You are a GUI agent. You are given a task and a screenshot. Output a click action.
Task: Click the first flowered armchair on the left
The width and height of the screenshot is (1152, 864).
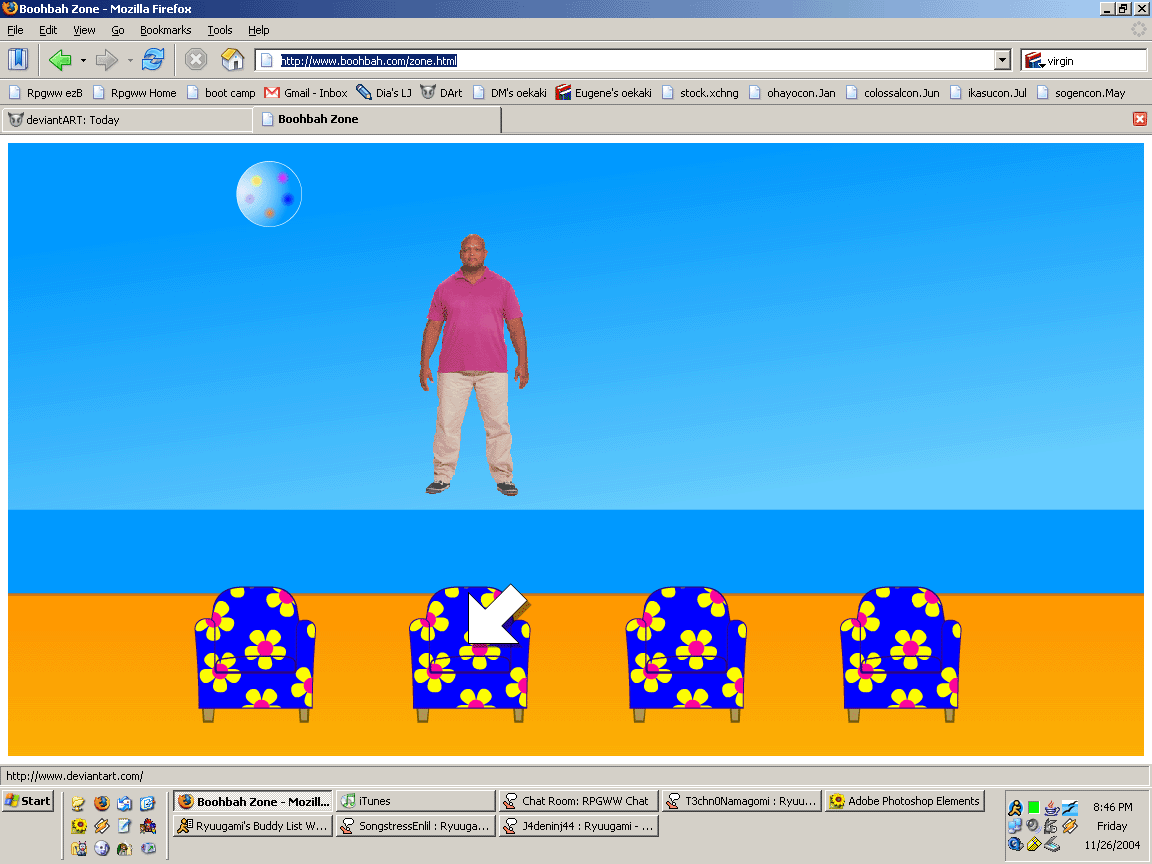255,653
